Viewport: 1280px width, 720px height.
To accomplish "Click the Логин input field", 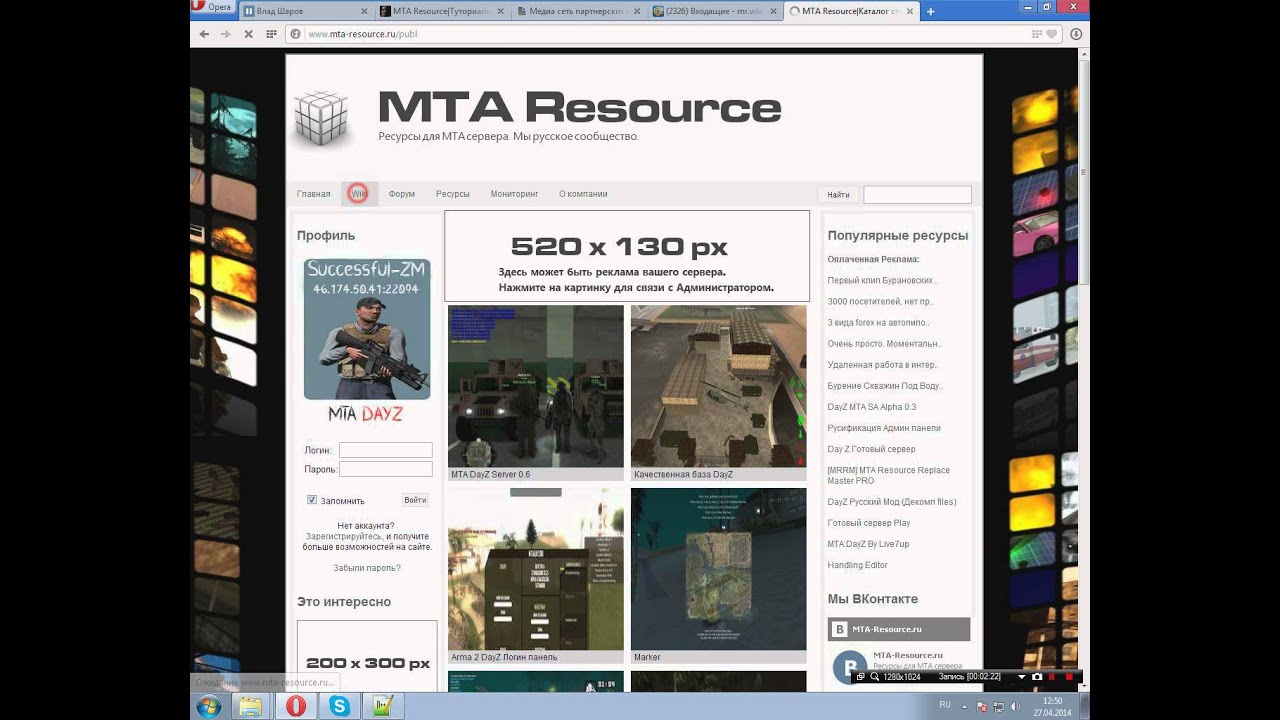I will point(385,450).
